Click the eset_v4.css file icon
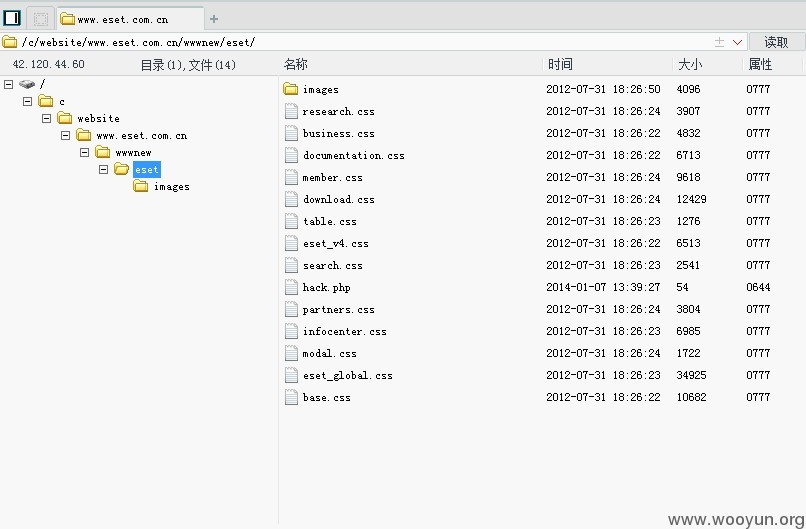Image resolution: width=806 pixels, height=529 pixels. [x=291, y=243]
